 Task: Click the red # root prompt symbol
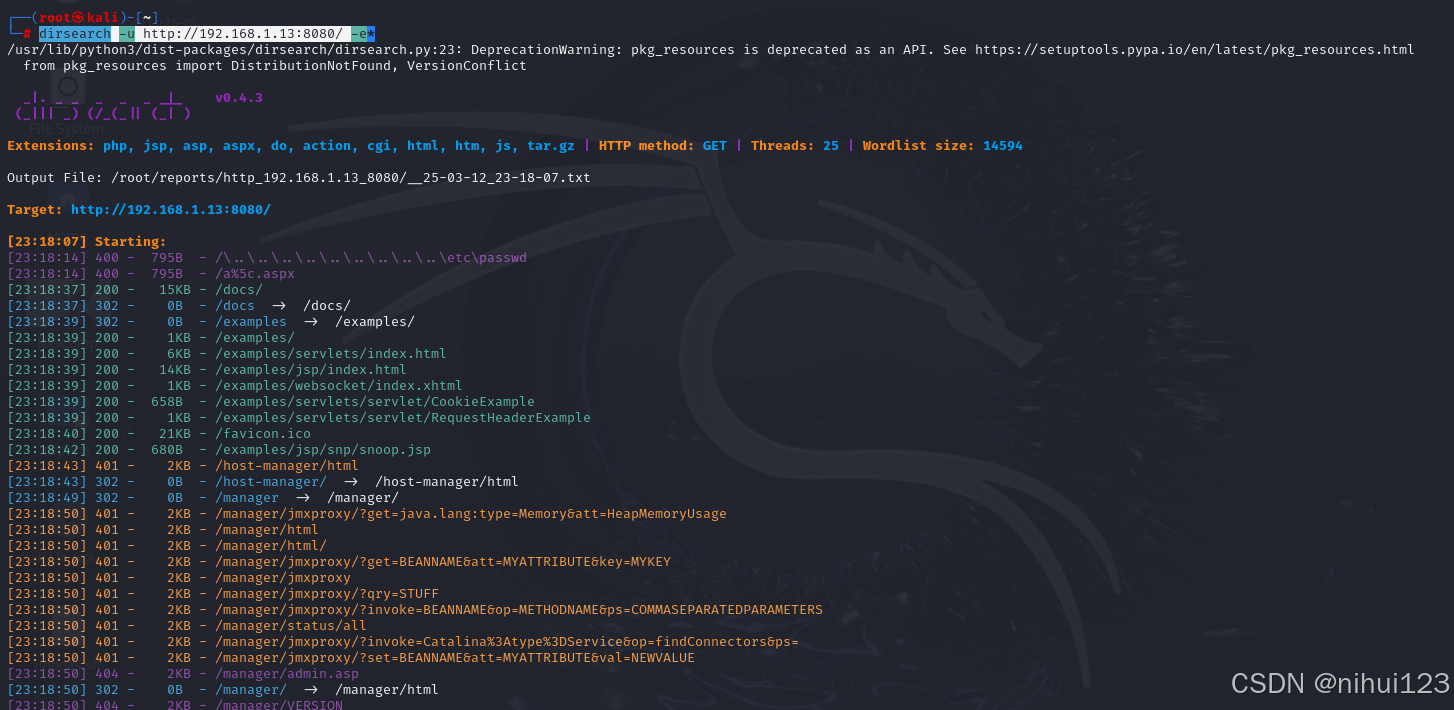point(27,34)
